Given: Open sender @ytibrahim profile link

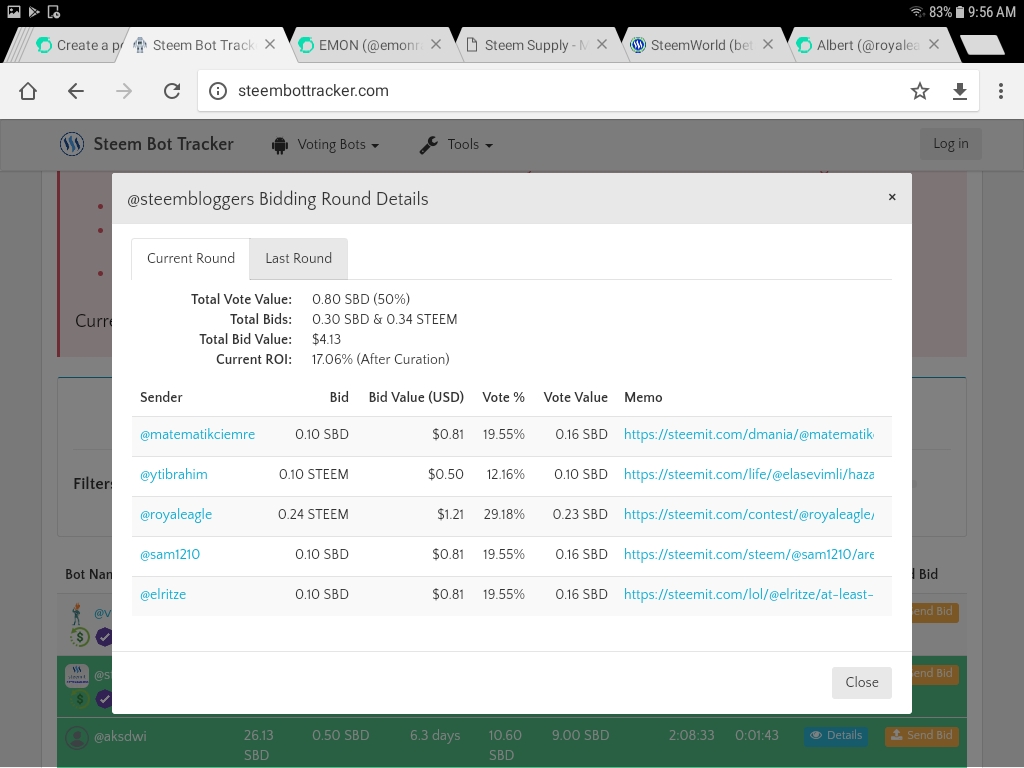Looking at the screenshot, I should tap(174, 475).
